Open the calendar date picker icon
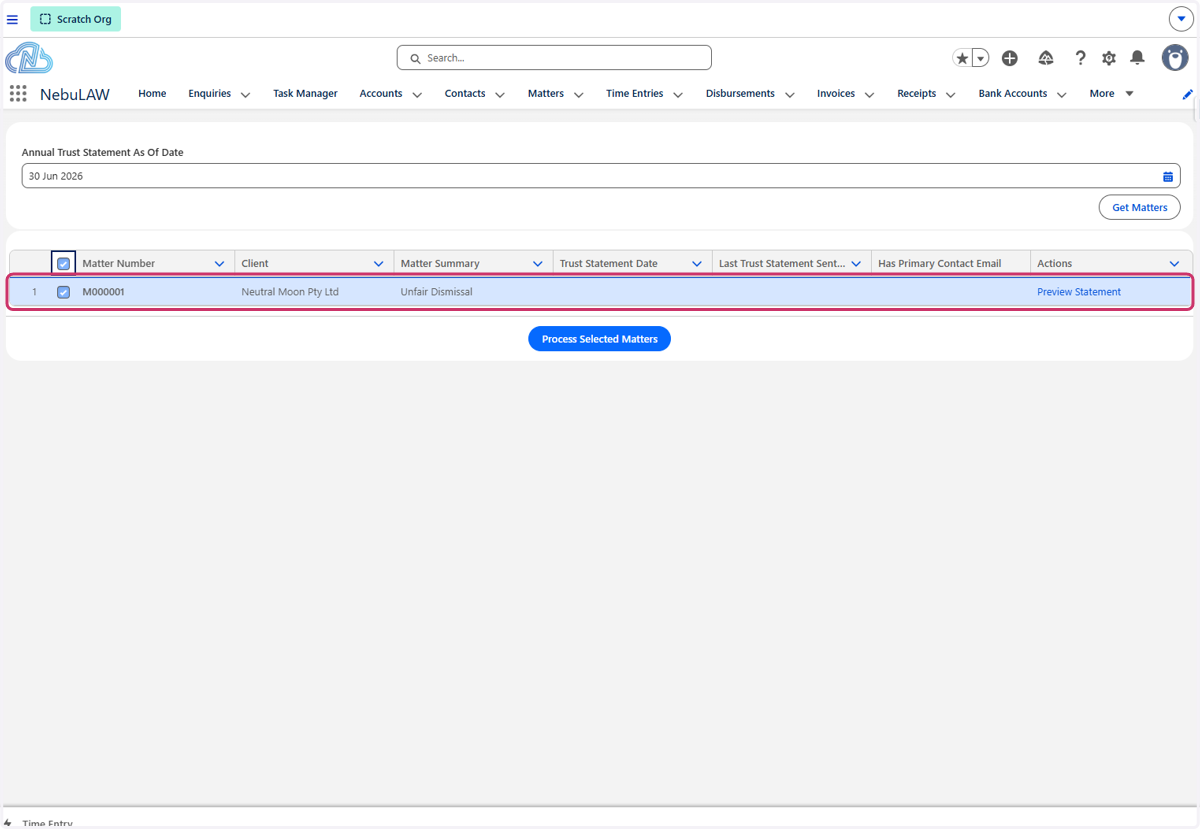This screenshot has width=1200, height=829. [x=1168, y=176]
